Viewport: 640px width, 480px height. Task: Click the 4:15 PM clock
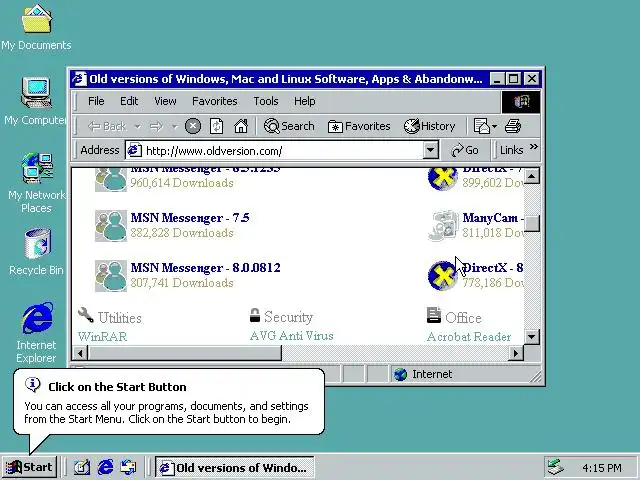[602, 468]
